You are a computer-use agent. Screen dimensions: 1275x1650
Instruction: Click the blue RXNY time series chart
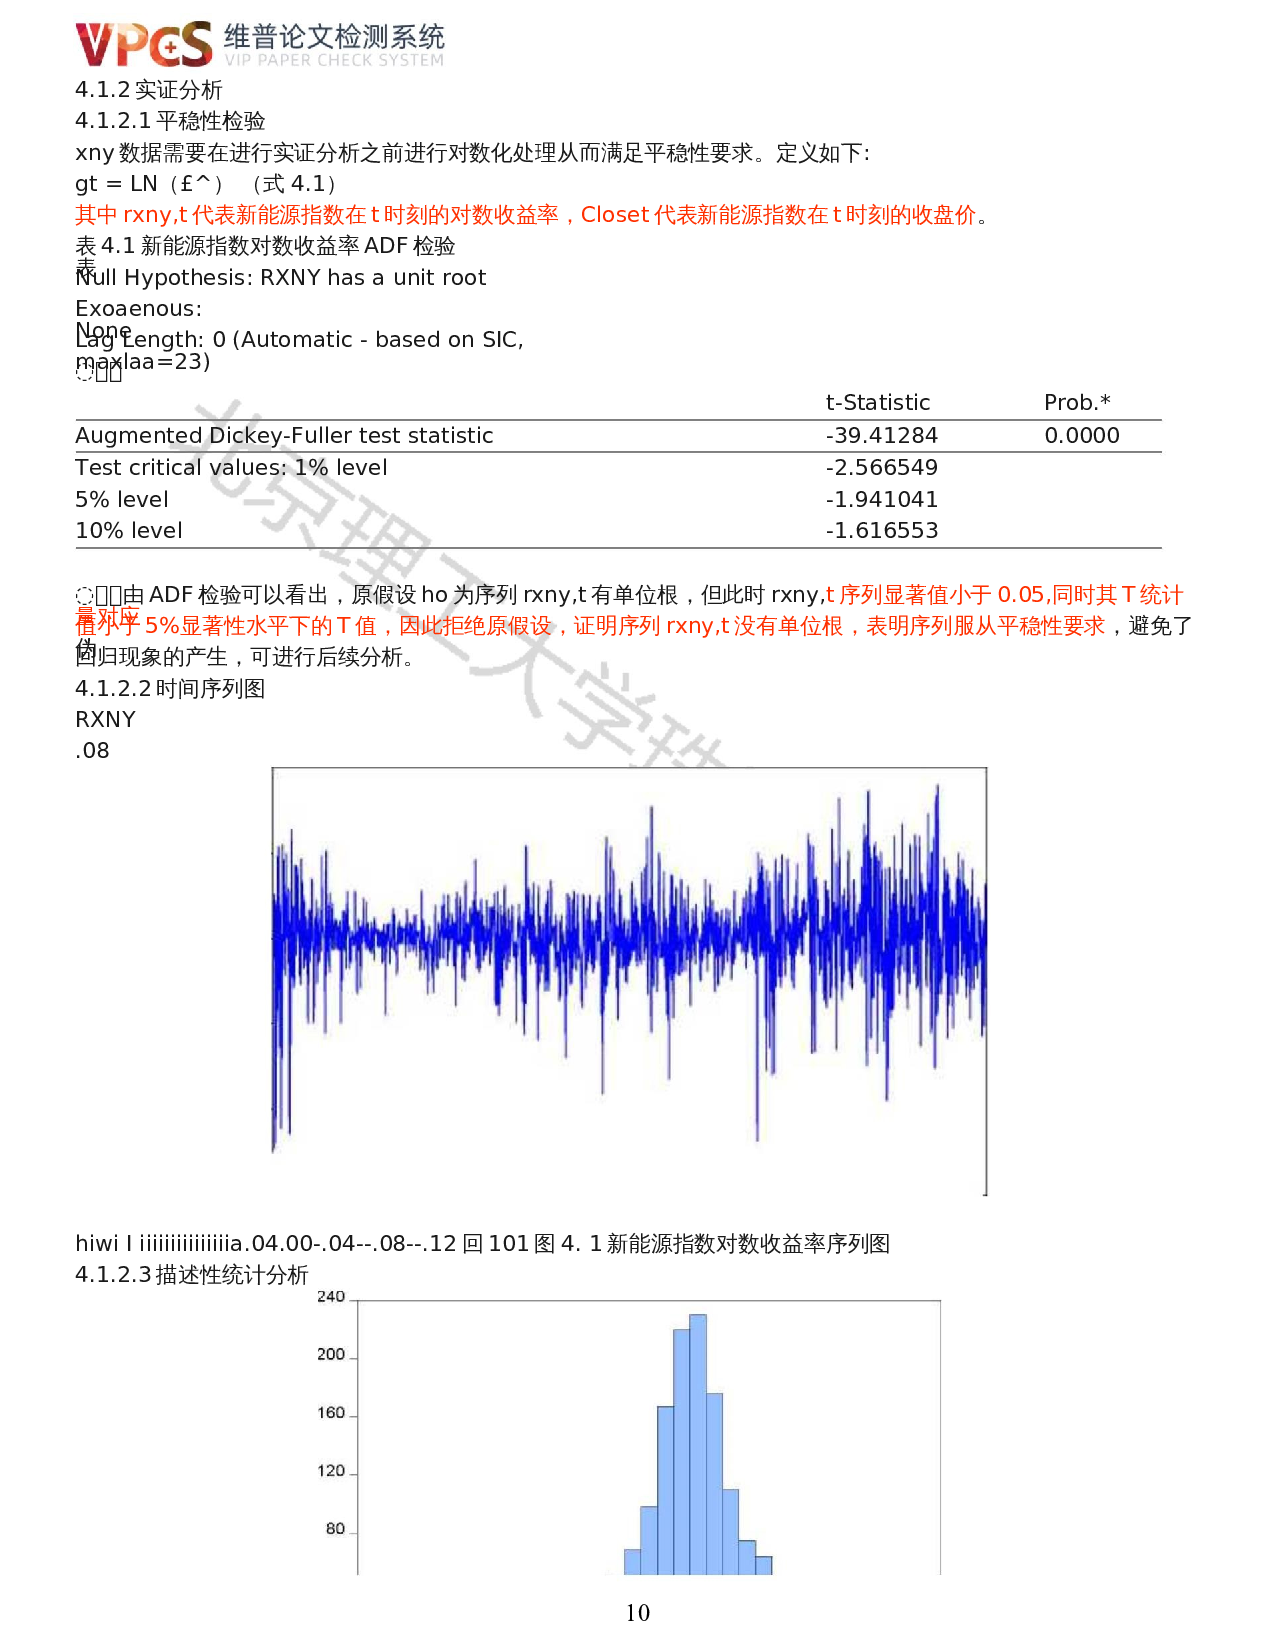[x=629, y=981]
